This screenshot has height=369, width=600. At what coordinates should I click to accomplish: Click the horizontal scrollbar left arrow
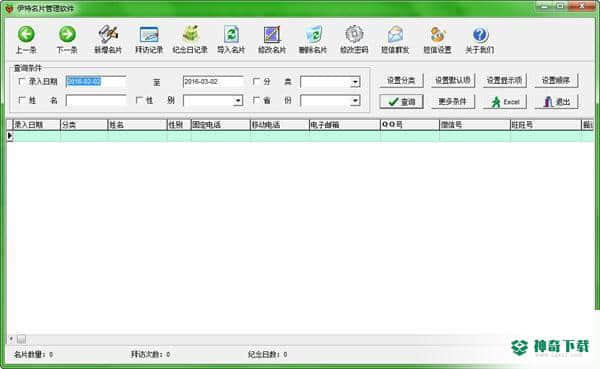pos(11,339)
